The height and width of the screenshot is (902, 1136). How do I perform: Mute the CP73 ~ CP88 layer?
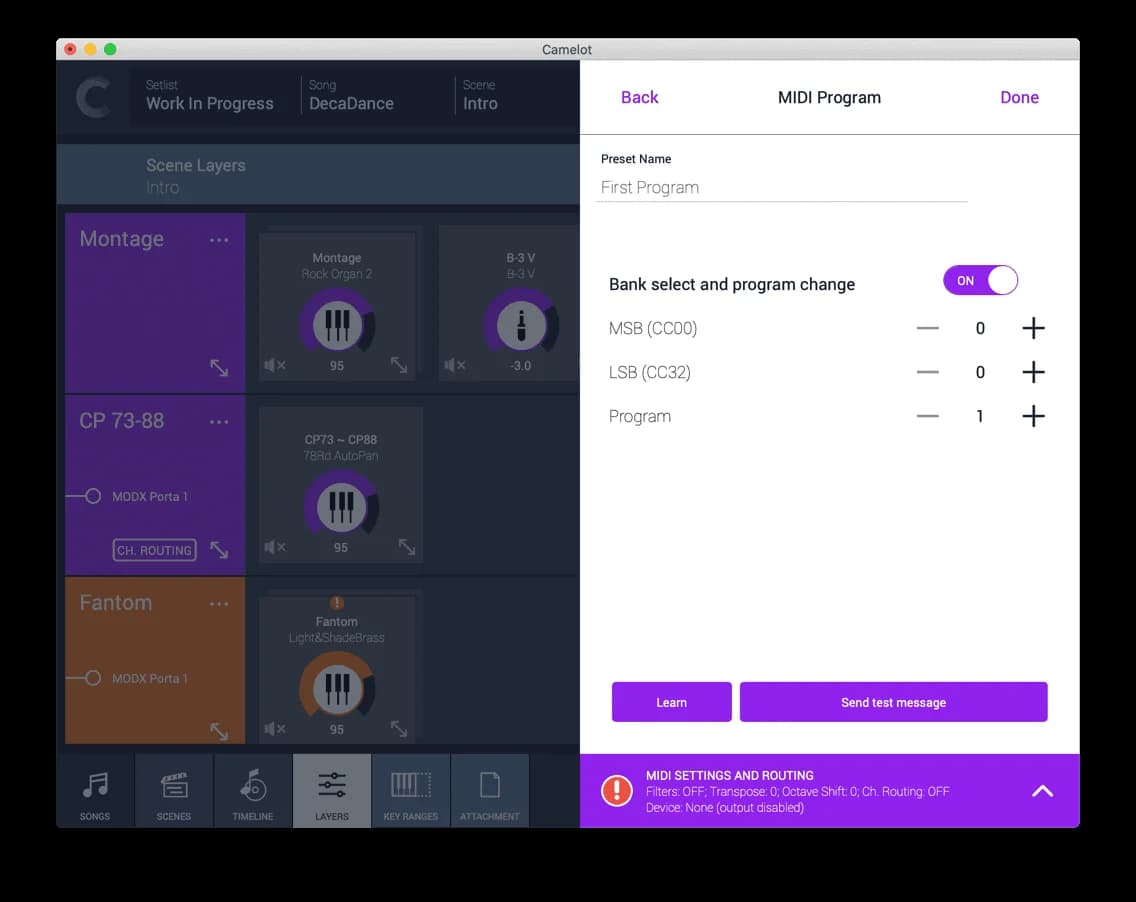point(275,548)
